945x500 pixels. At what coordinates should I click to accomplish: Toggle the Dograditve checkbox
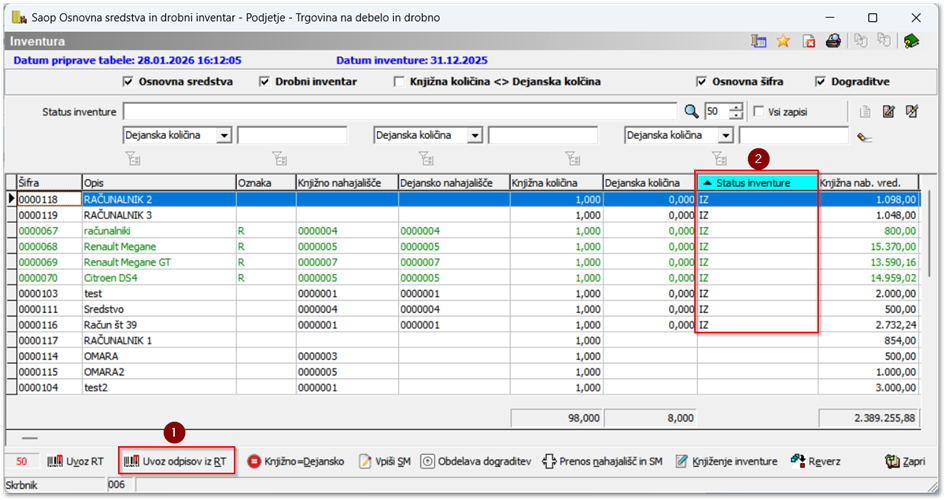[820, 81]
